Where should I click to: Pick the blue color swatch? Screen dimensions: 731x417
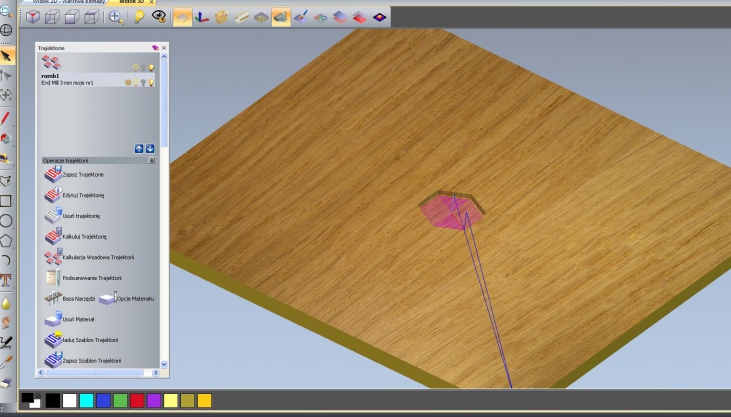[103, 400]
